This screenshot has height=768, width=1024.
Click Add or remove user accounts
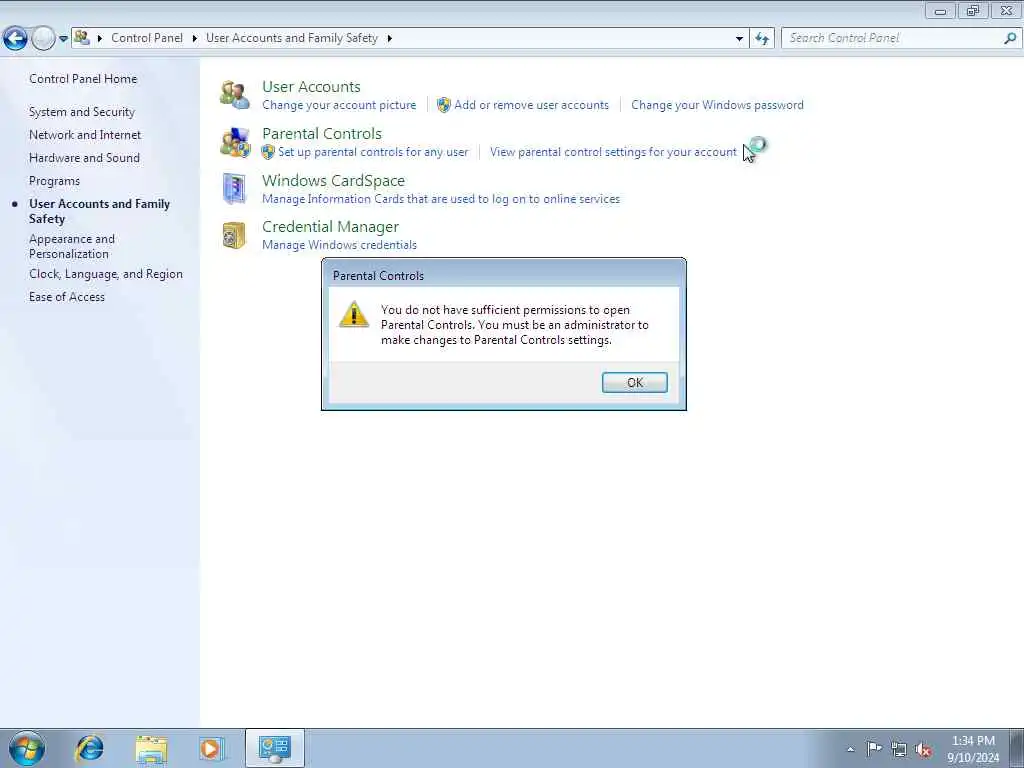(532, 105)
